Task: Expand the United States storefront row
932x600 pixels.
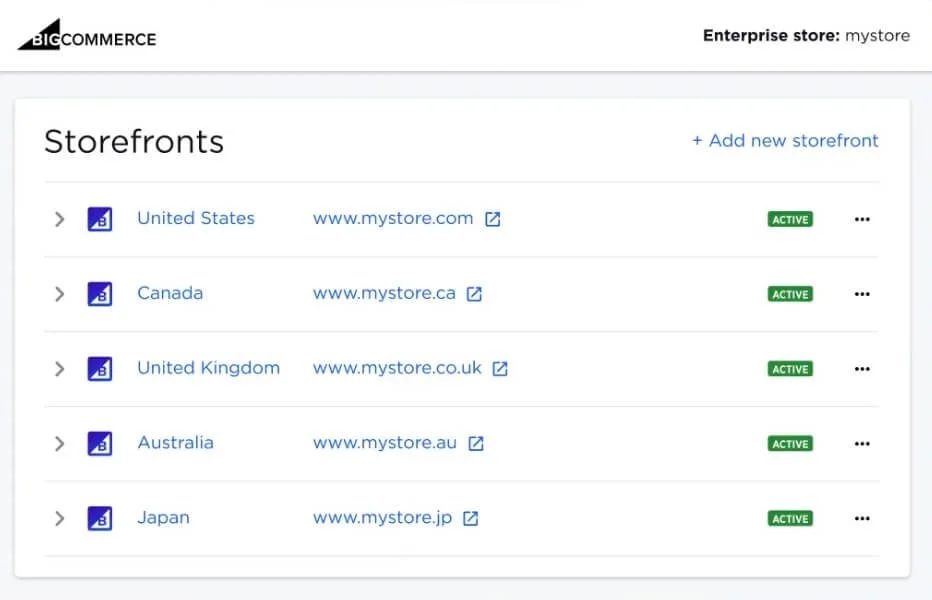Action: [59, 219]
